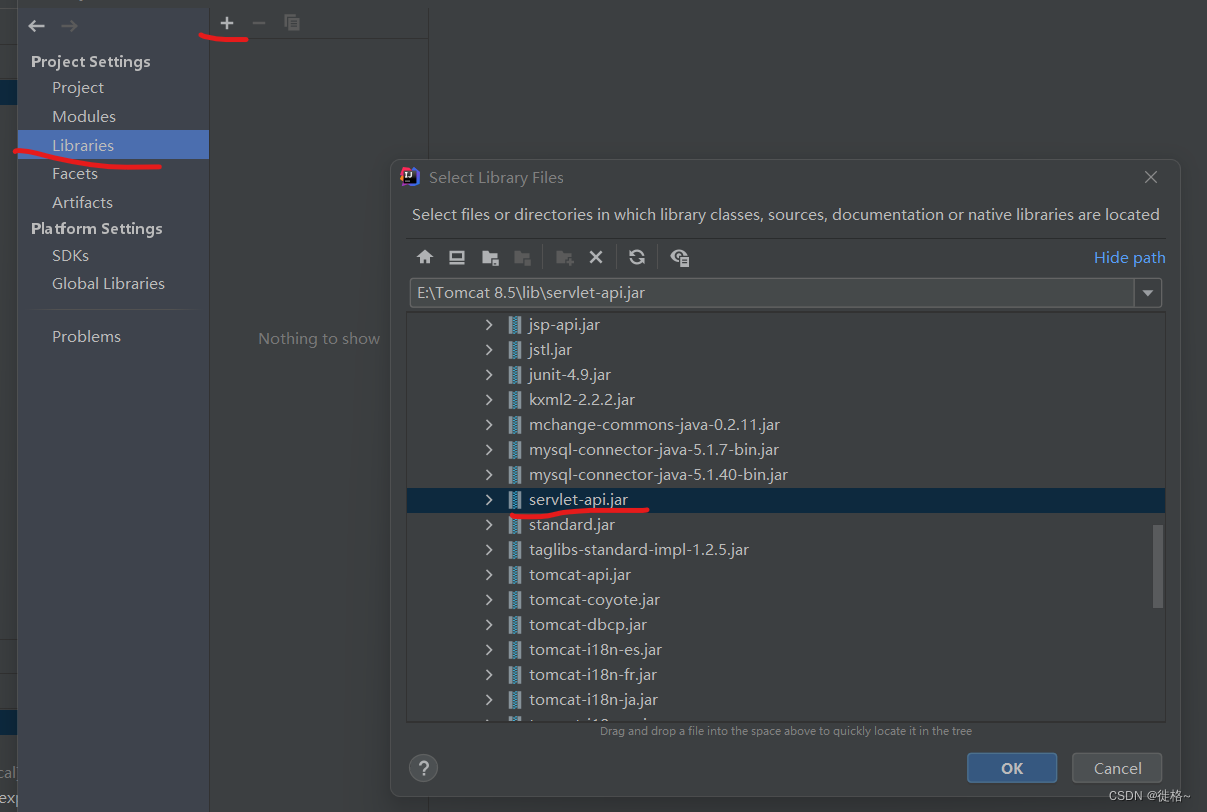The image size is (1207, 812).
Task: Expand standard.jar node
Action: (x=489, y=524)
